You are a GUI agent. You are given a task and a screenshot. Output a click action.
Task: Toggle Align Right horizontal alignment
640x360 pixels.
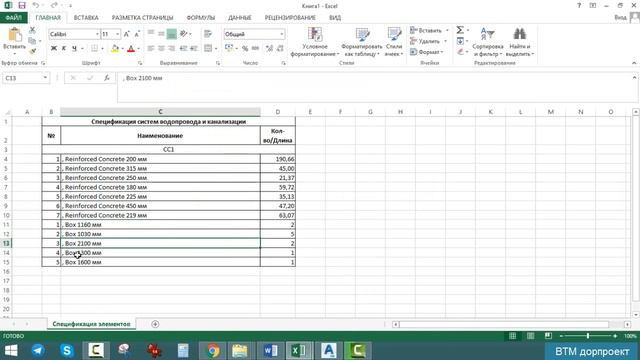[172, 49]
